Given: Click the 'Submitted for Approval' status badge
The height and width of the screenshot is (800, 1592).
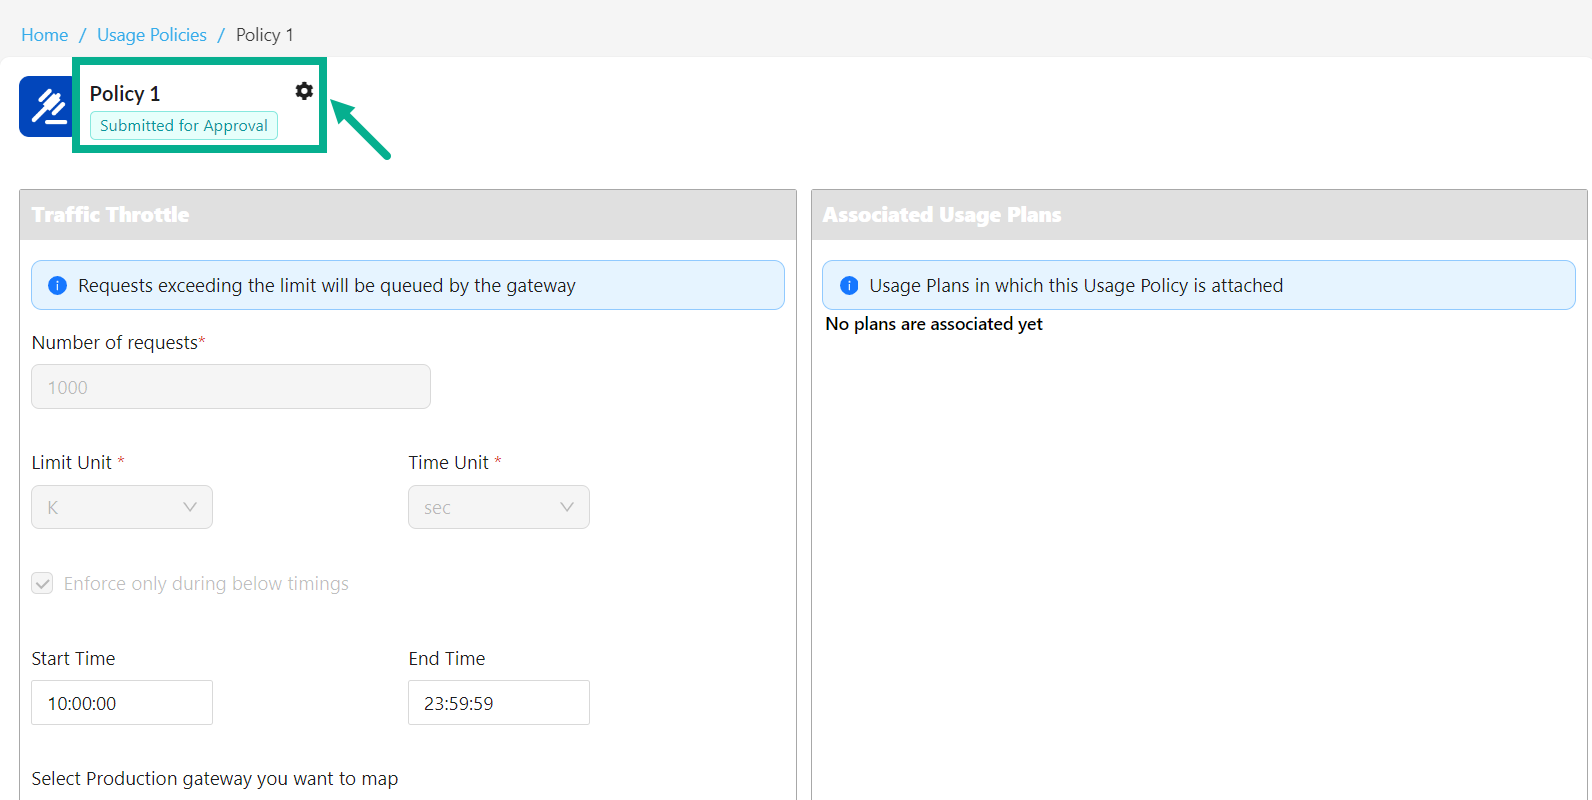Looking at the screenshot, I should pos(184,126).
